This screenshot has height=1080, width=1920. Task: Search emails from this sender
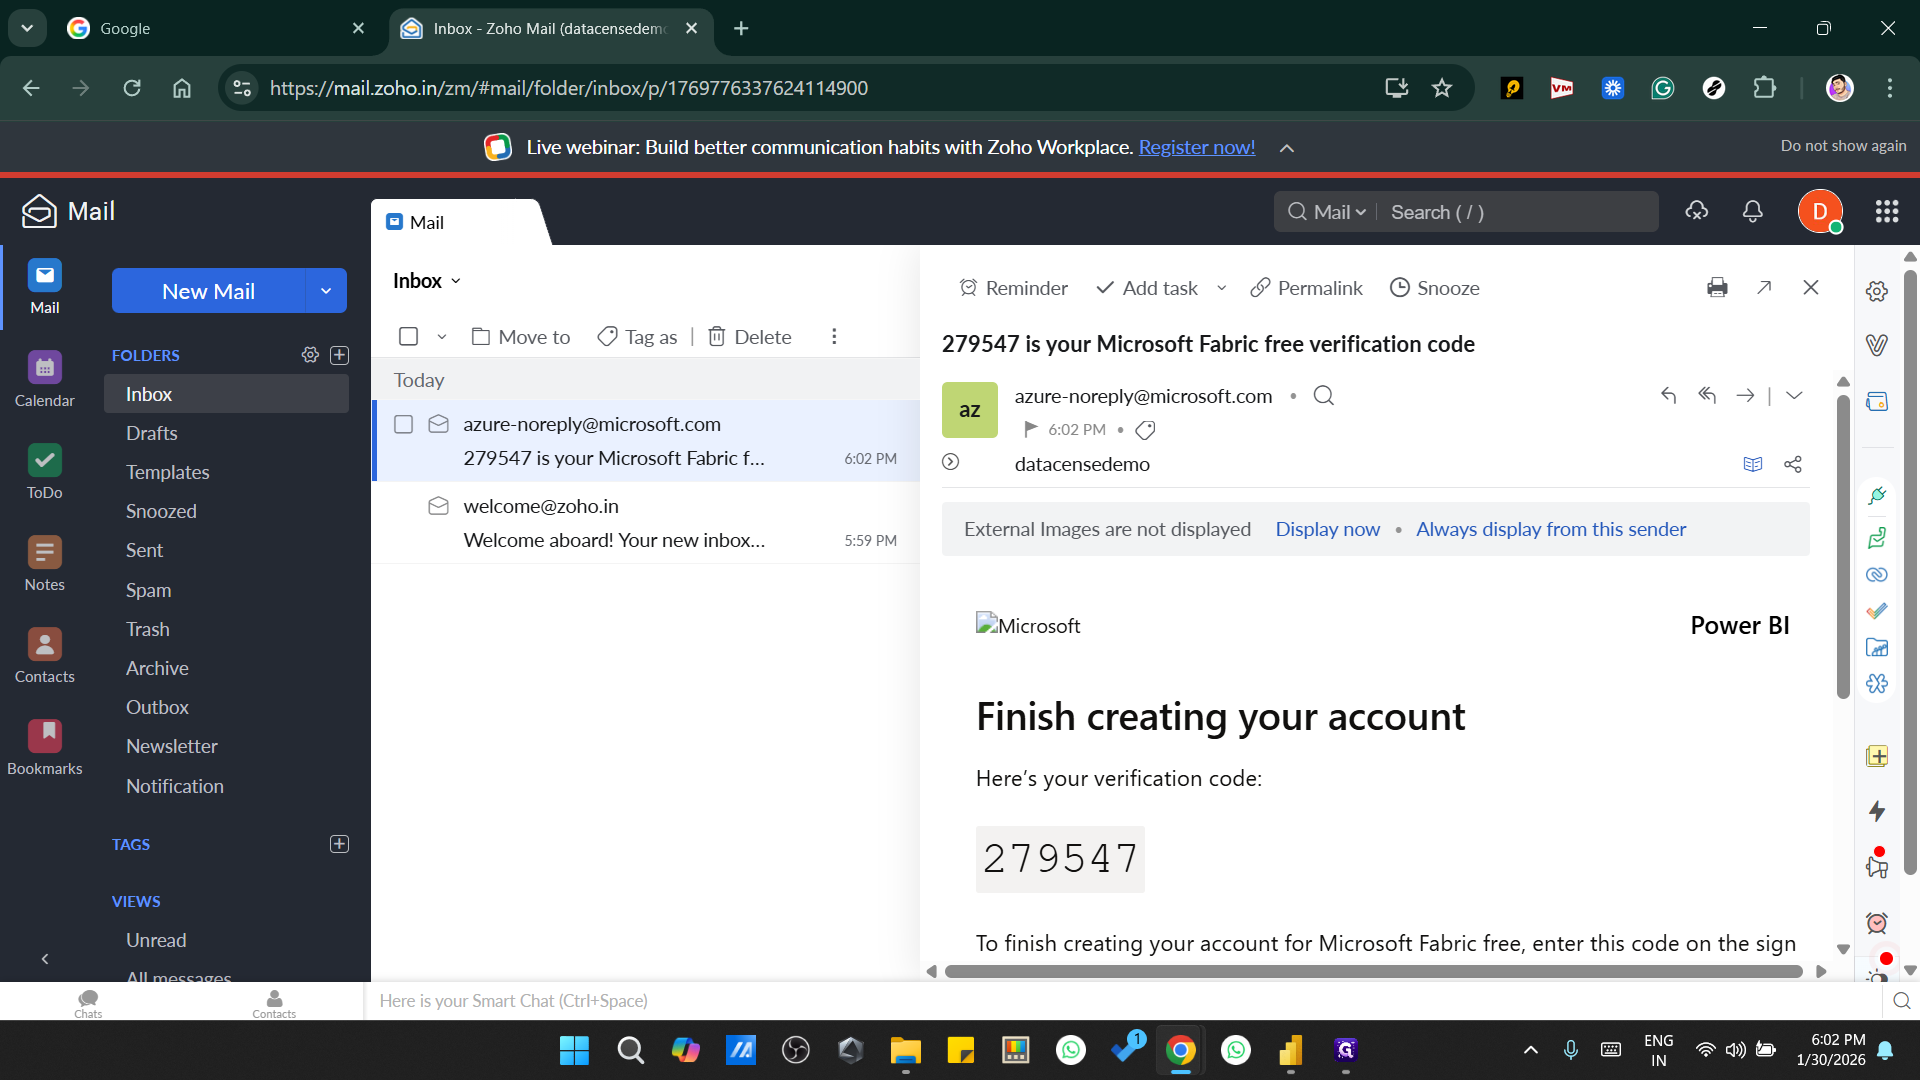tap(1323, 395)
